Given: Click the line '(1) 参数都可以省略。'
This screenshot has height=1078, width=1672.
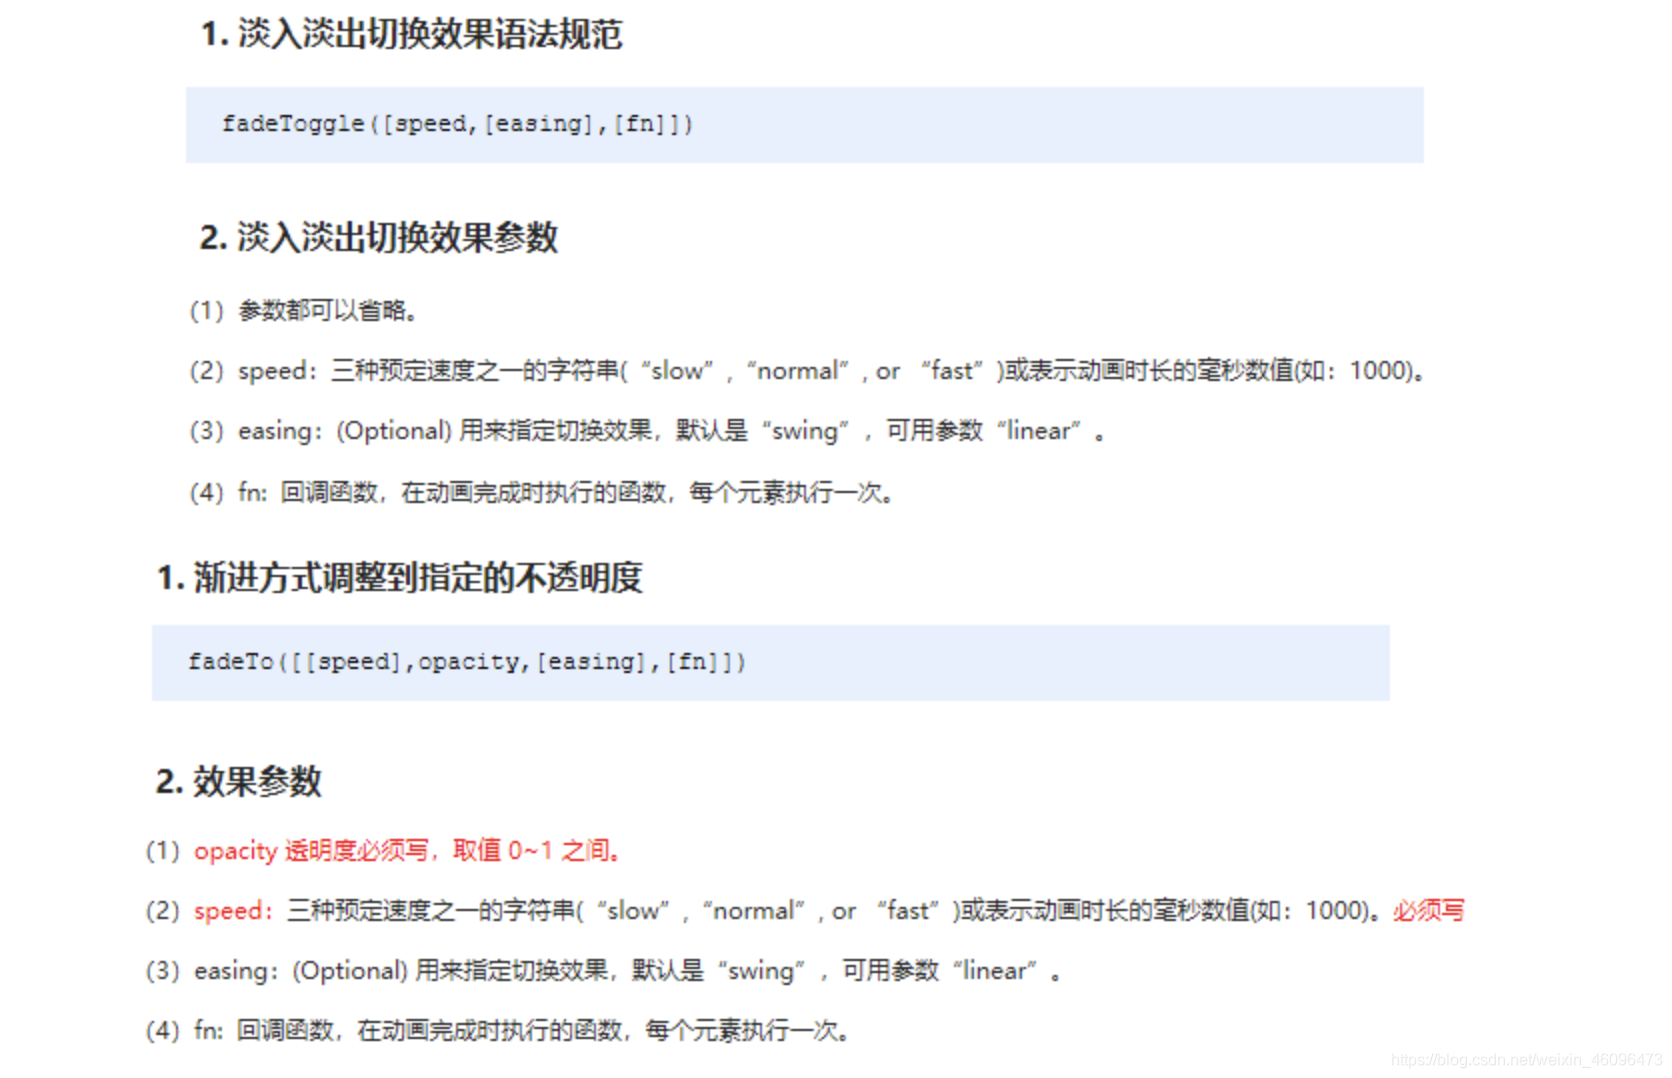Looking at the screenshot, I should 304,311.
